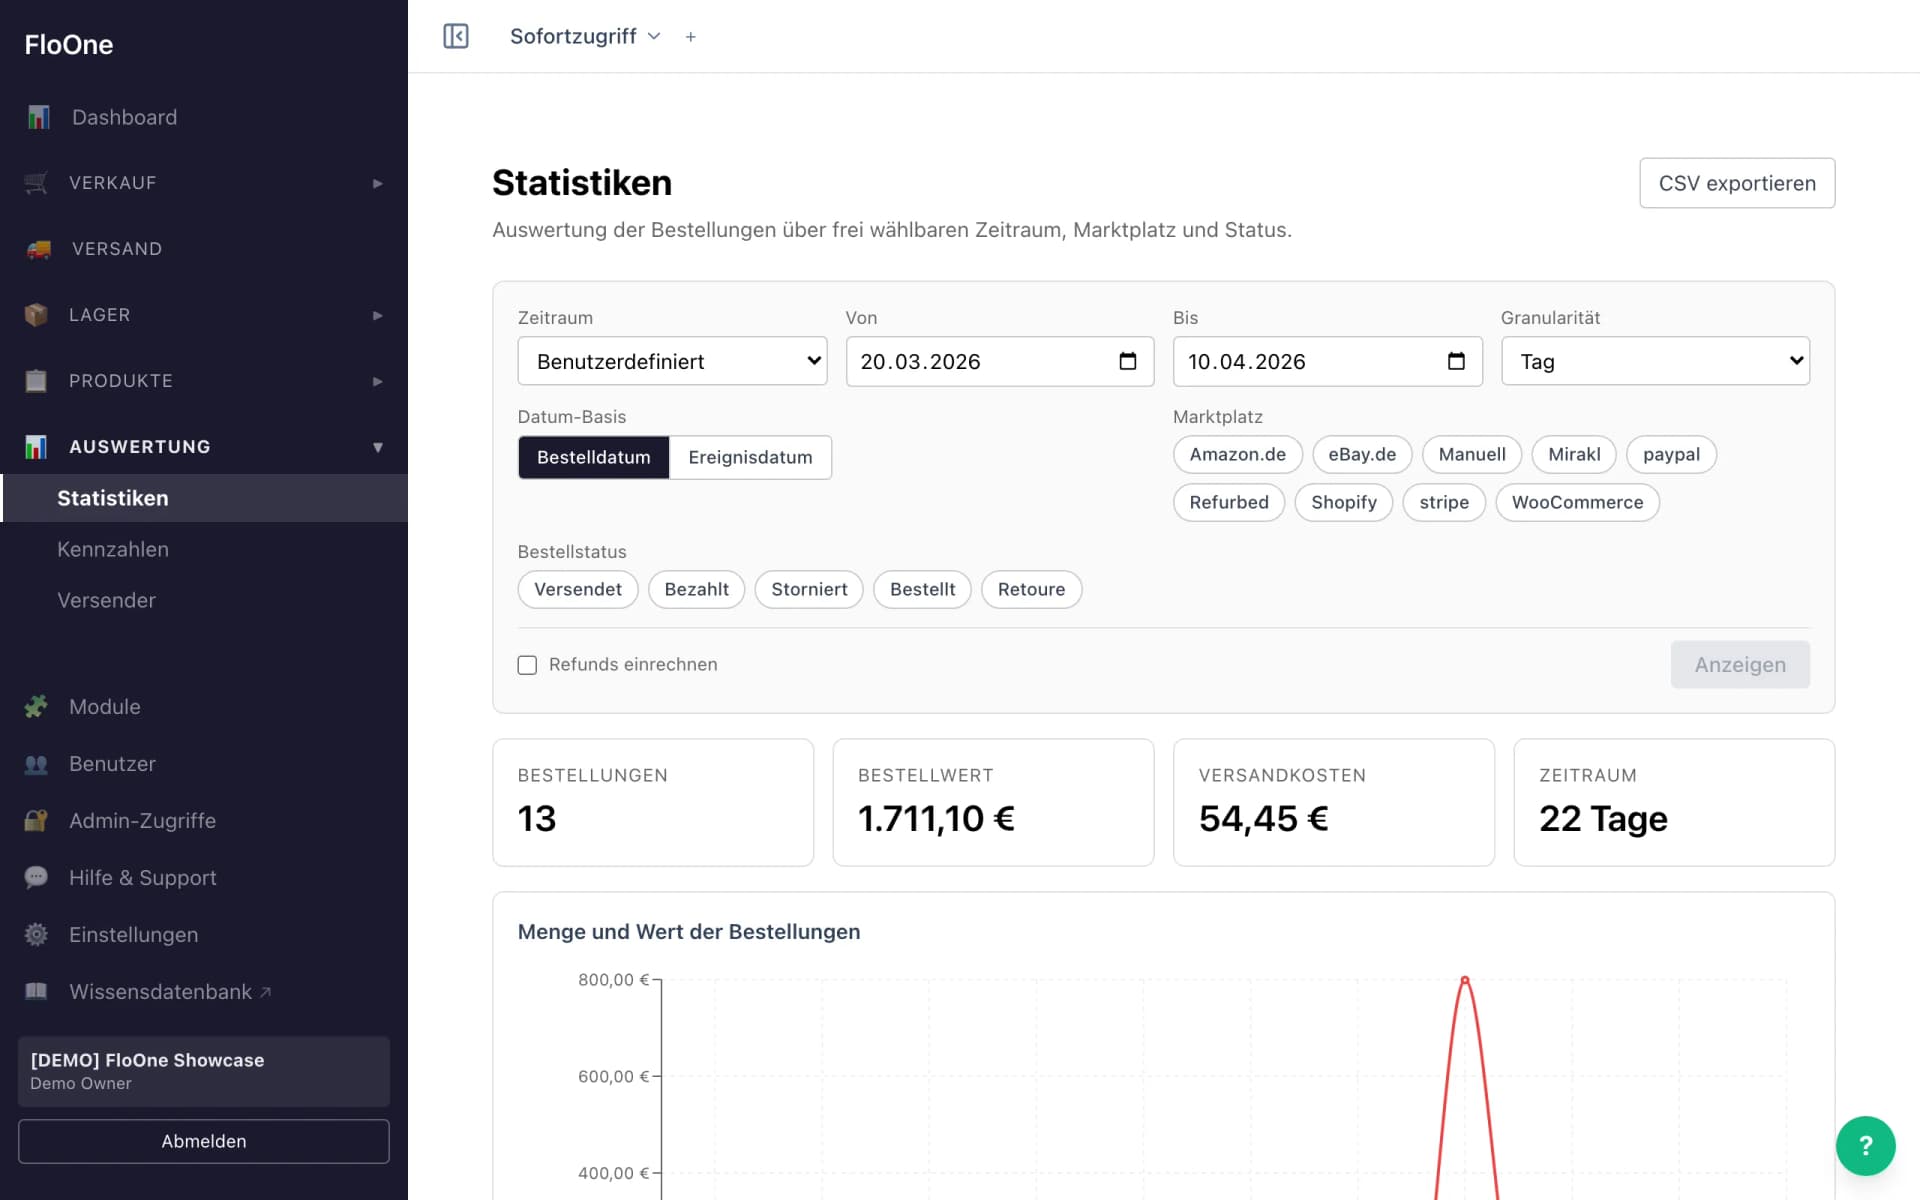Open the Granularität Tag dropdown
This screenshot has width=1920, height=1200.
coord(1655,361)
